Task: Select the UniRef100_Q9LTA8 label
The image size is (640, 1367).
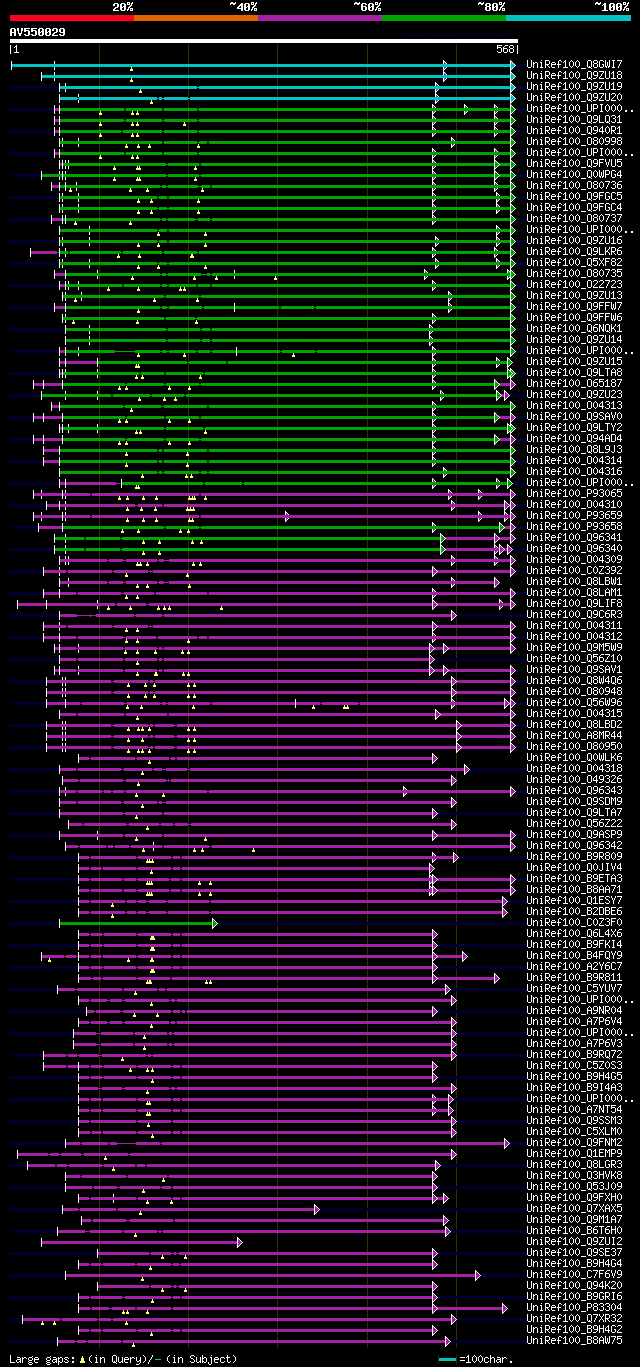Action: coord(574,372)
